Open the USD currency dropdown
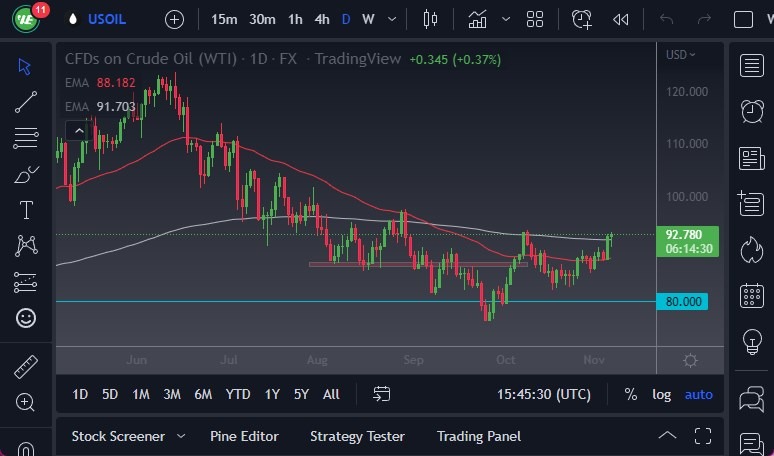Image resolution: width=774 pixels, height=456 pixels. (682, 55)
